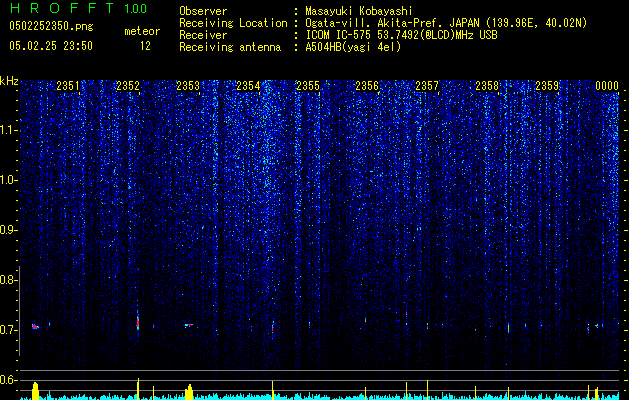Screen dimensions: 629x400
Task: Click the Observer label
Action: click(203, 11)
